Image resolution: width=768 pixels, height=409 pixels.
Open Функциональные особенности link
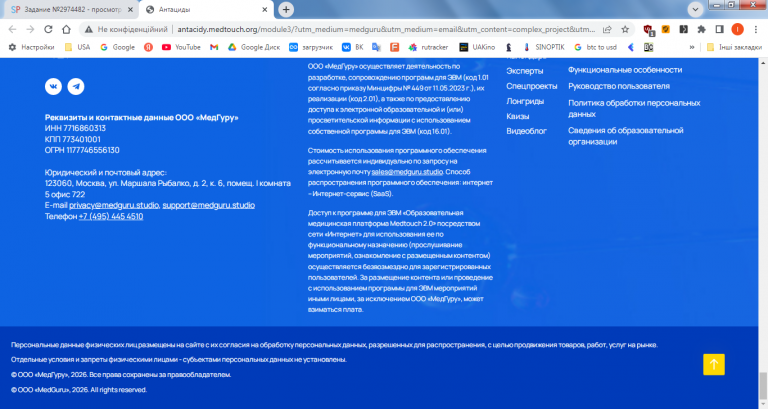tap(625, 70)
